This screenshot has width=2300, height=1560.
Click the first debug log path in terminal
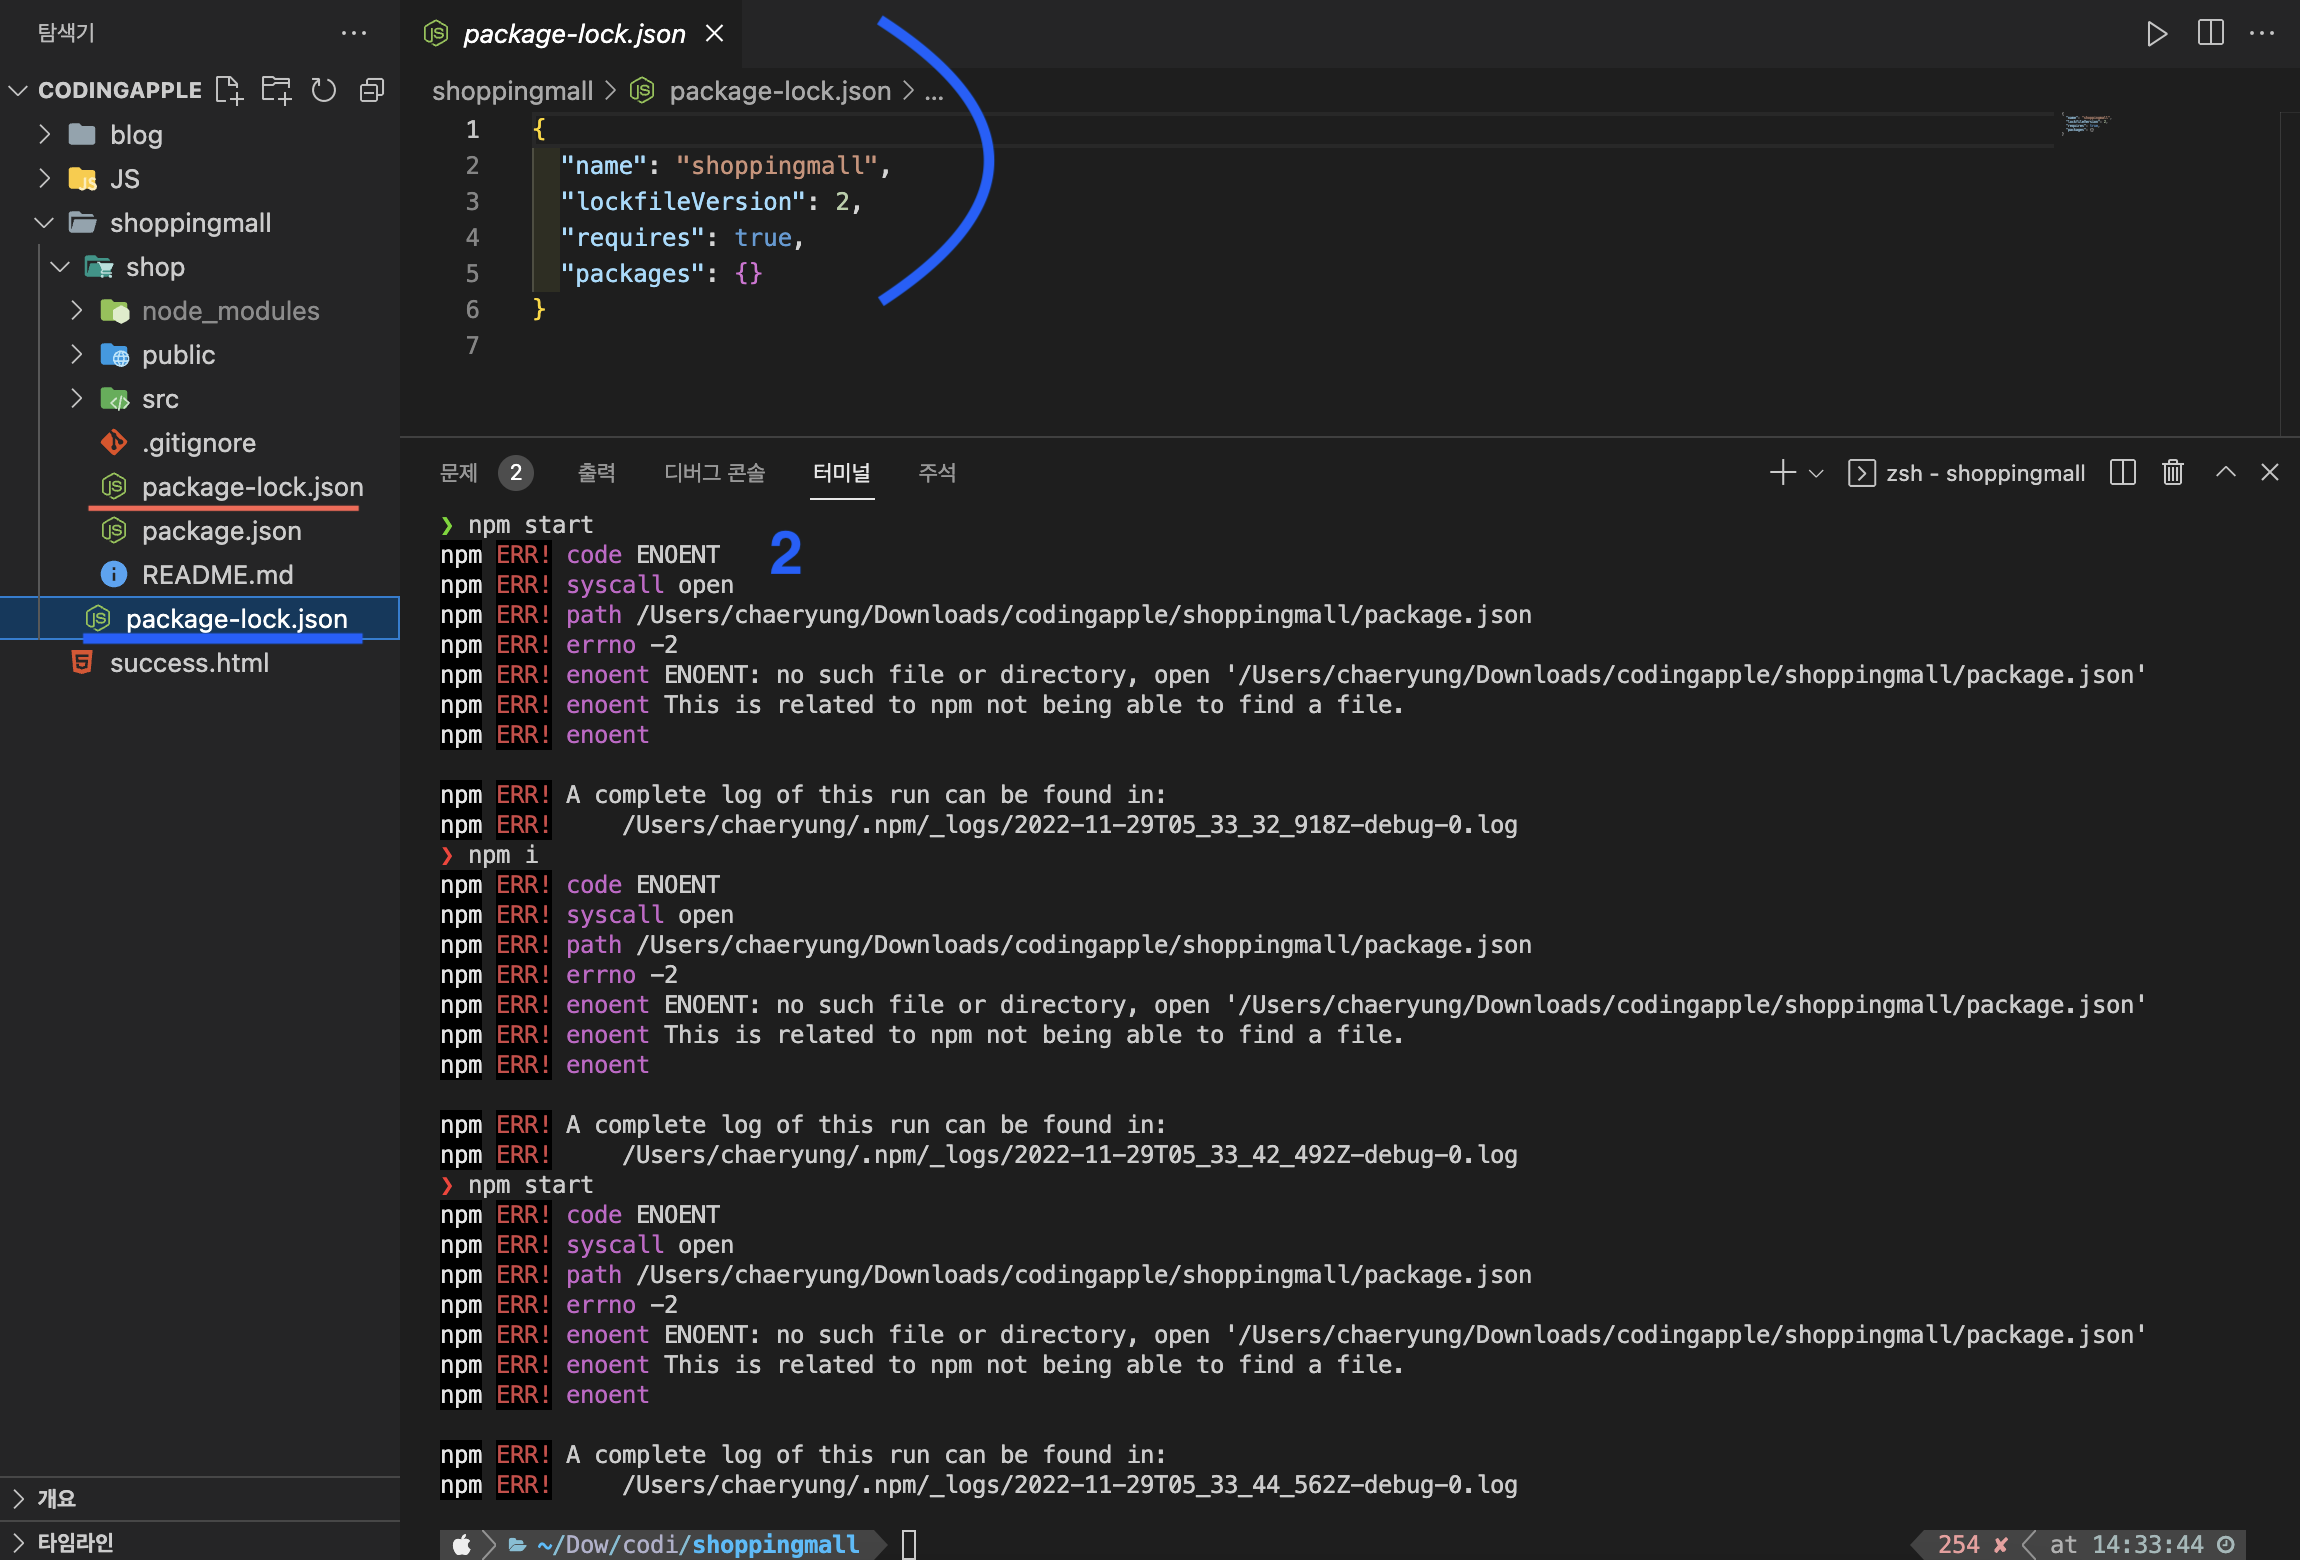(1069, 824)
